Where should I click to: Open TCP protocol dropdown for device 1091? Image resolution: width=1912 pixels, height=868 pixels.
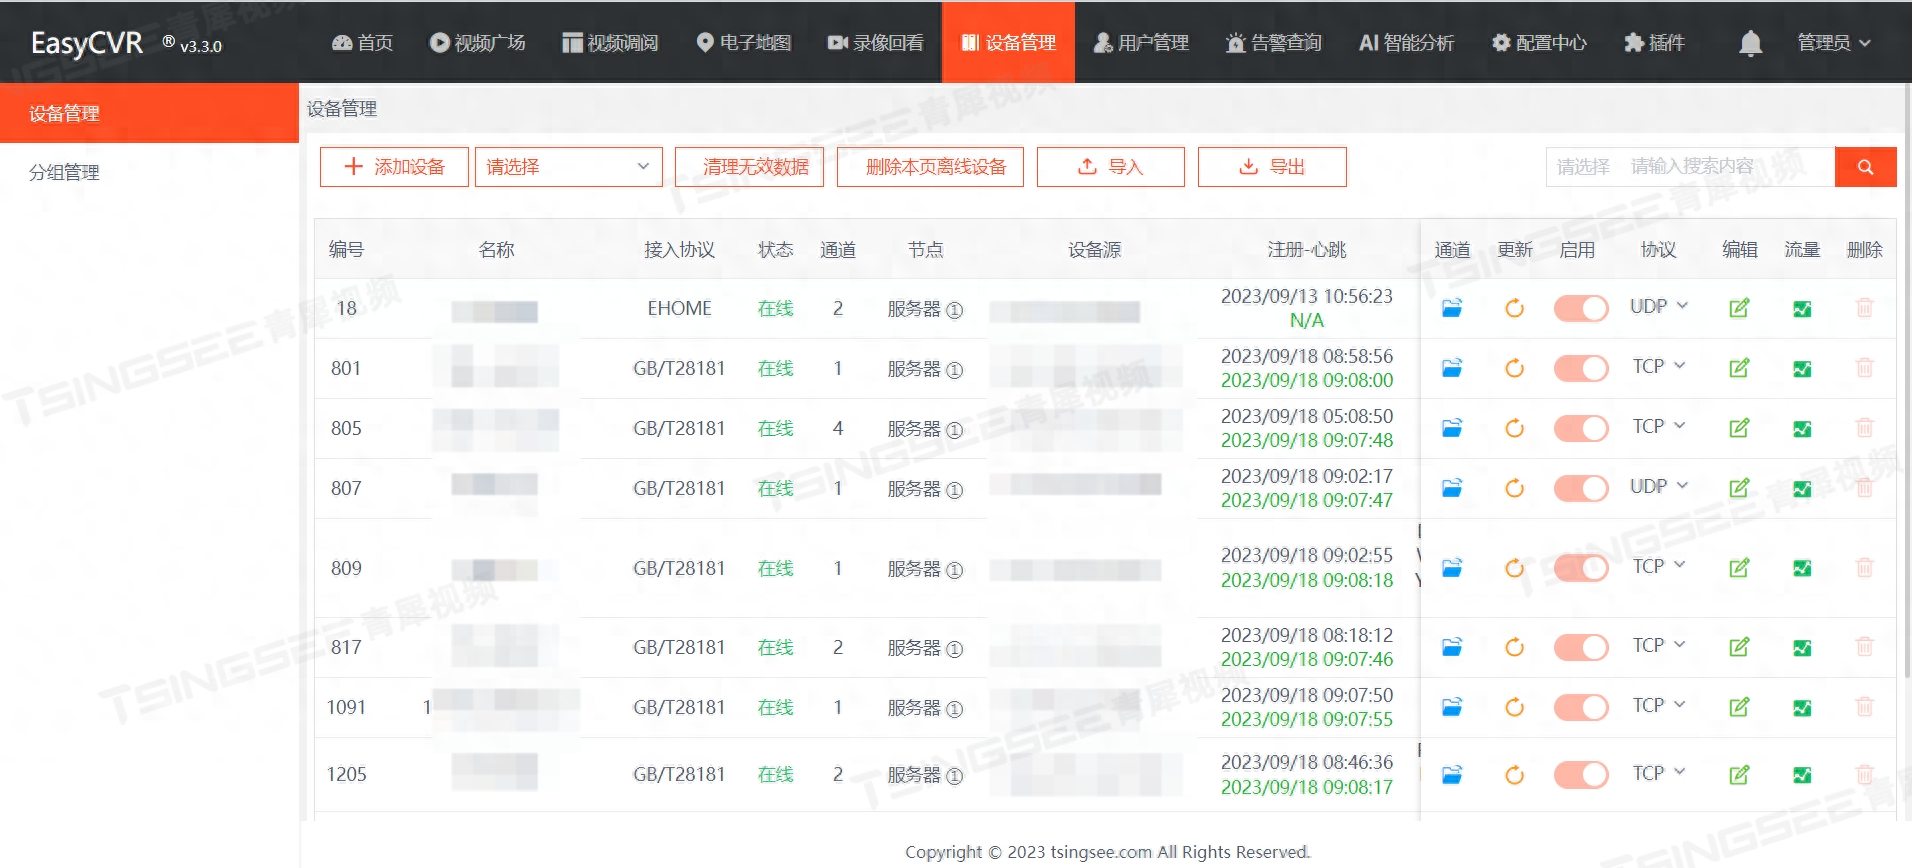tap(1658, 705)
